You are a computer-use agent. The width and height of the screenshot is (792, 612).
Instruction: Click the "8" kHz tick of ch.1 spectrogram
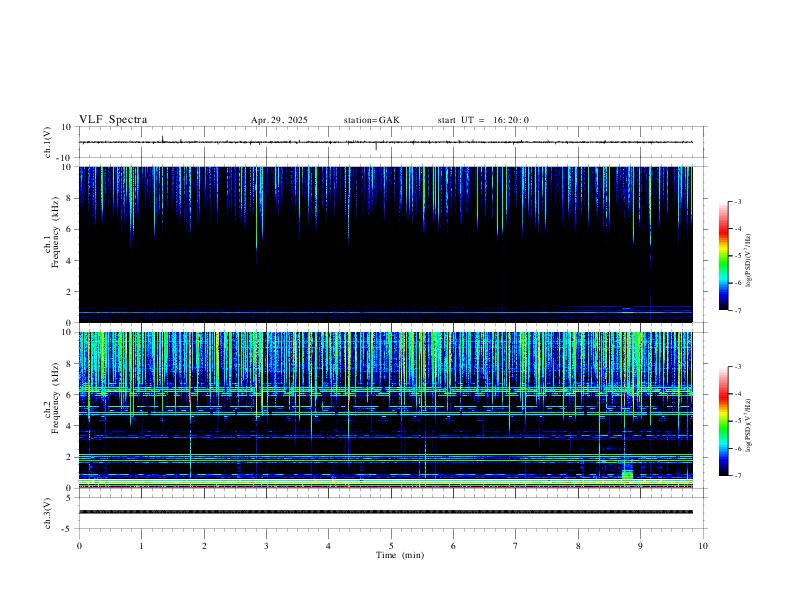(x=69, y=198)
